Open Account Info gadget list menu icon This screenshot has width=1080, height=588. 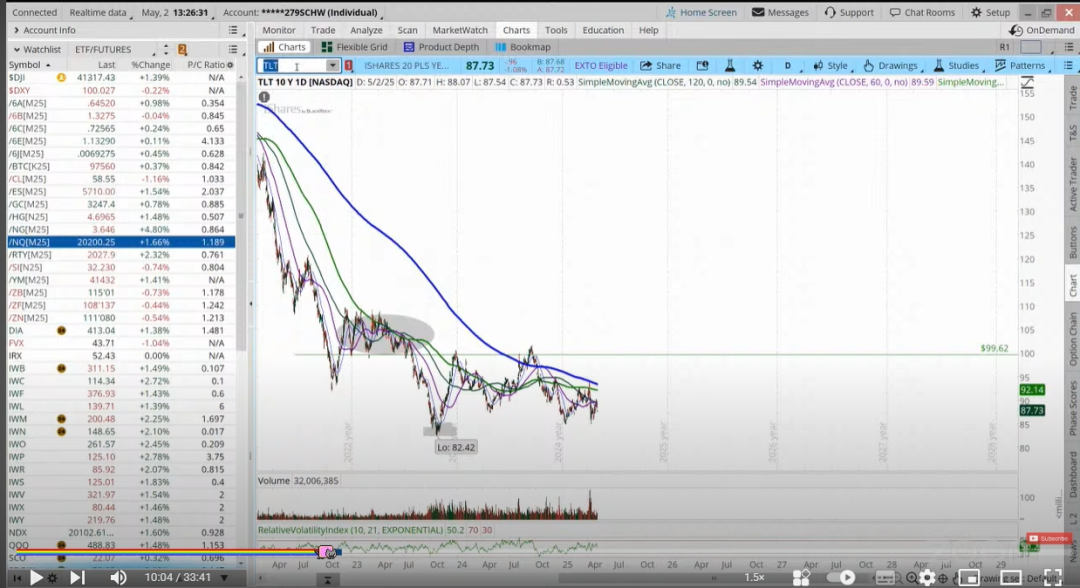233,30
